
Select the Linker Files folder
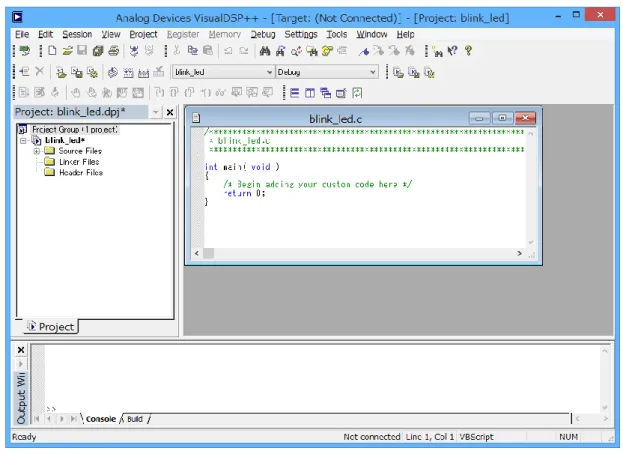72,162
